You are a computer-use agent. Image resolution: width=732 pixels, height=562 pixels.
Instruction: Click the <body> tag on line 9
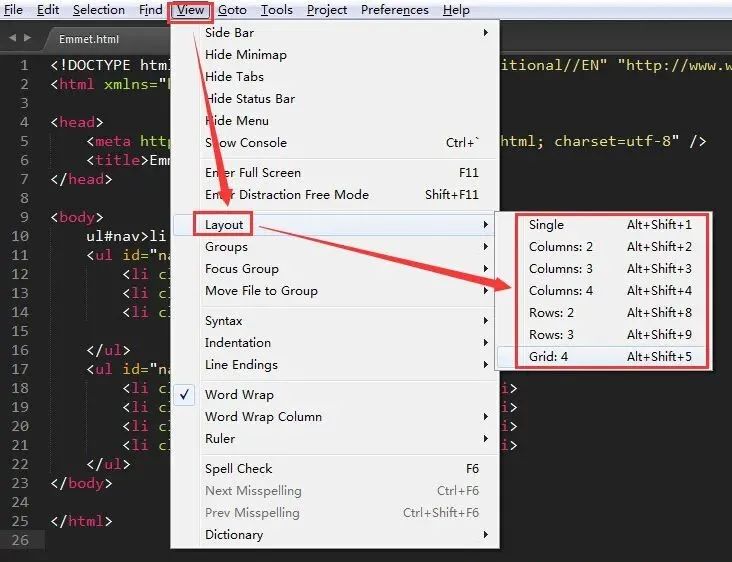pyautogui.click(x=77, y=218)
